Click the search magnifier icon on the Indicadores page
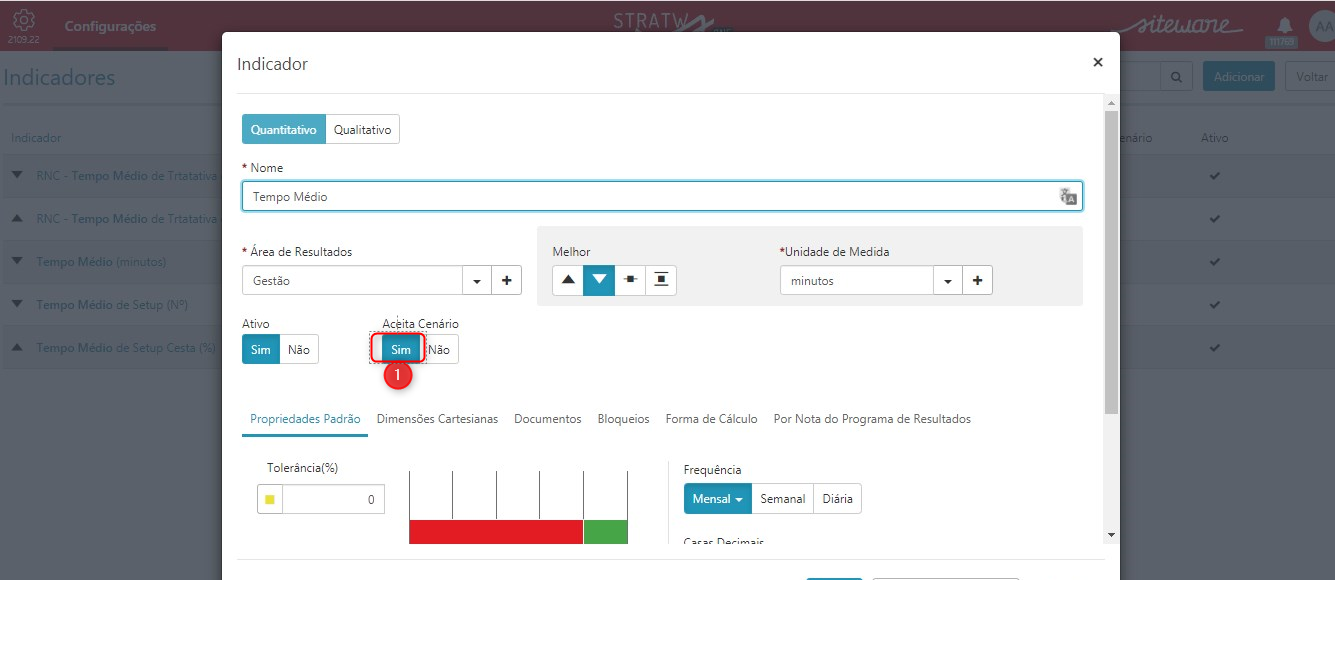The width and height of the screenshot is (1335, 654). tap(1176, 77)
